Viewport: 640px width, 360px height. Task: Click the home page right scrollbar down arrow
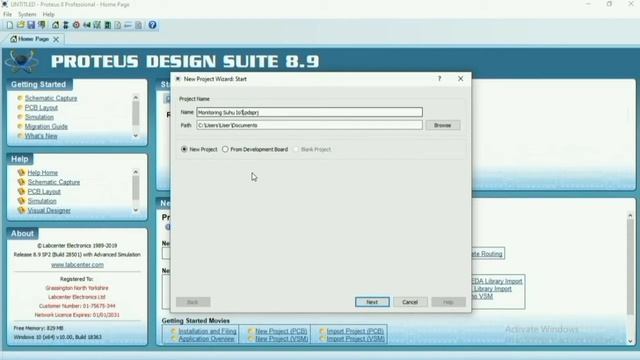point(630,341)
